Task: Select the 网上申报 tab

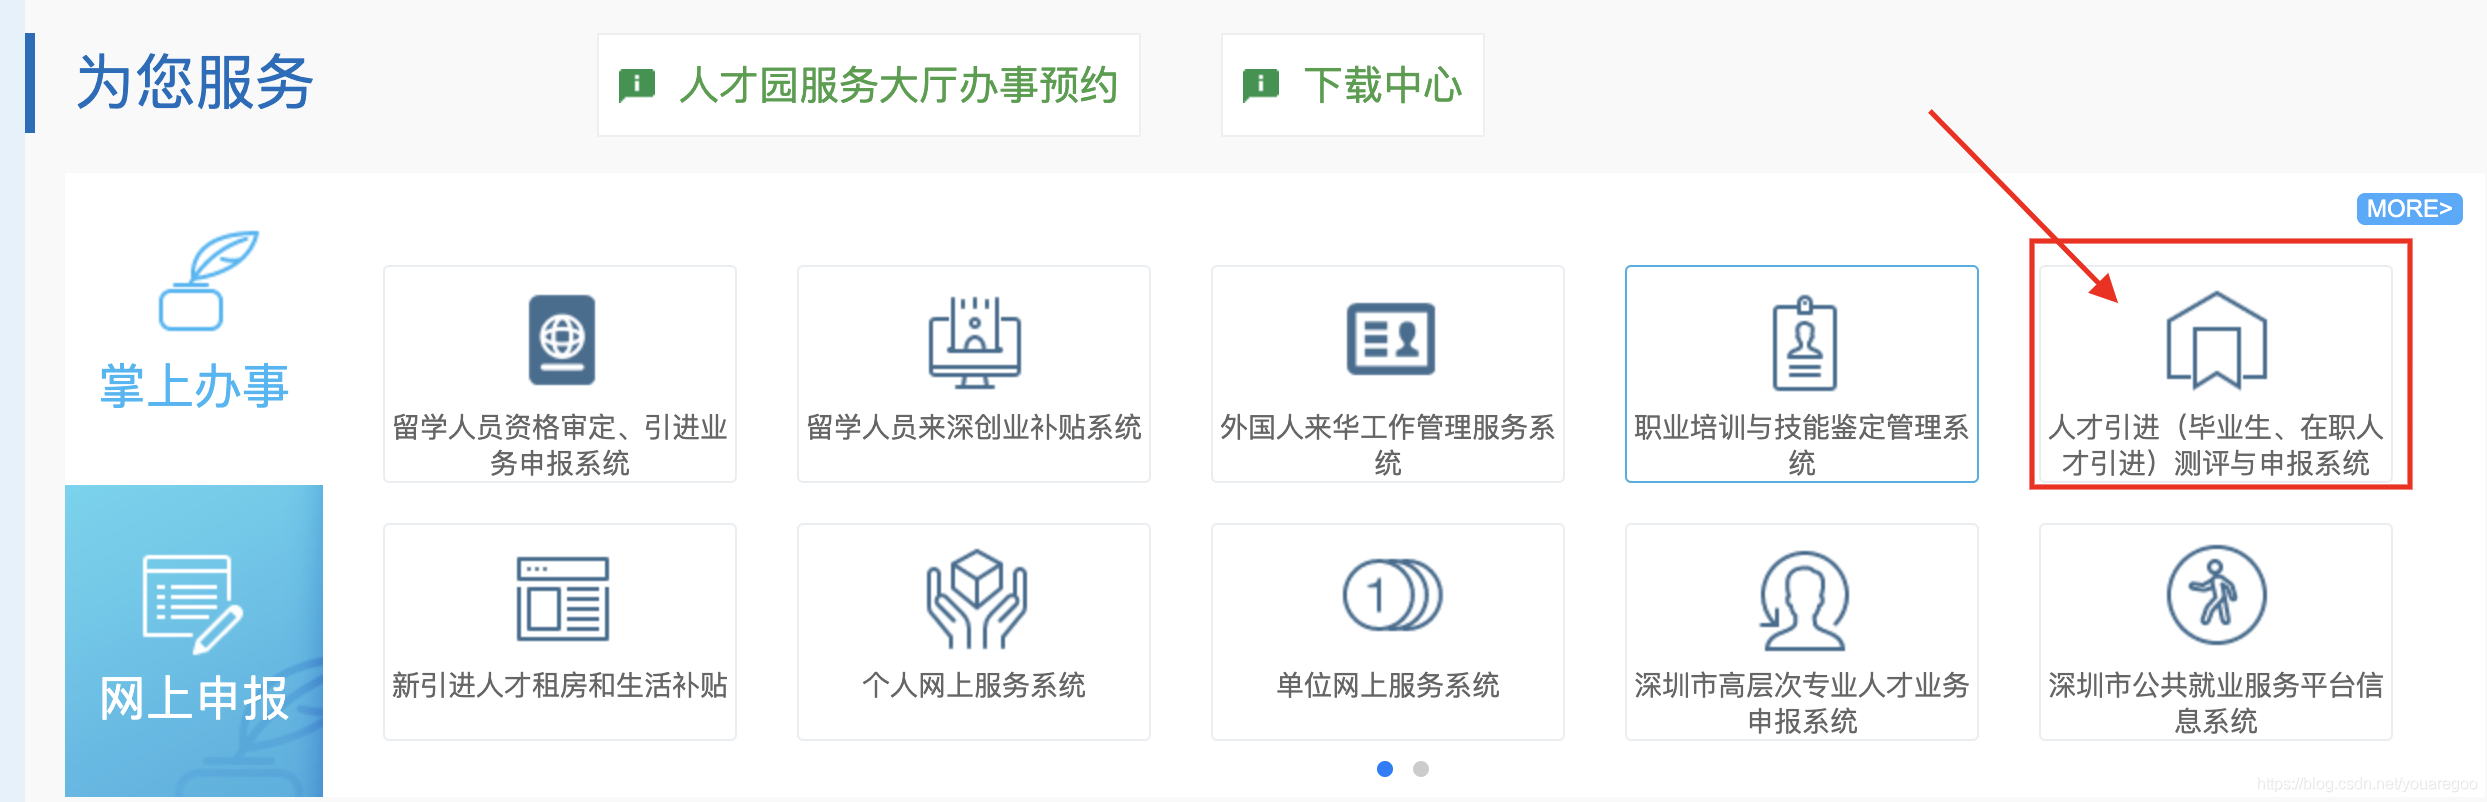Action: coord(194,640)
